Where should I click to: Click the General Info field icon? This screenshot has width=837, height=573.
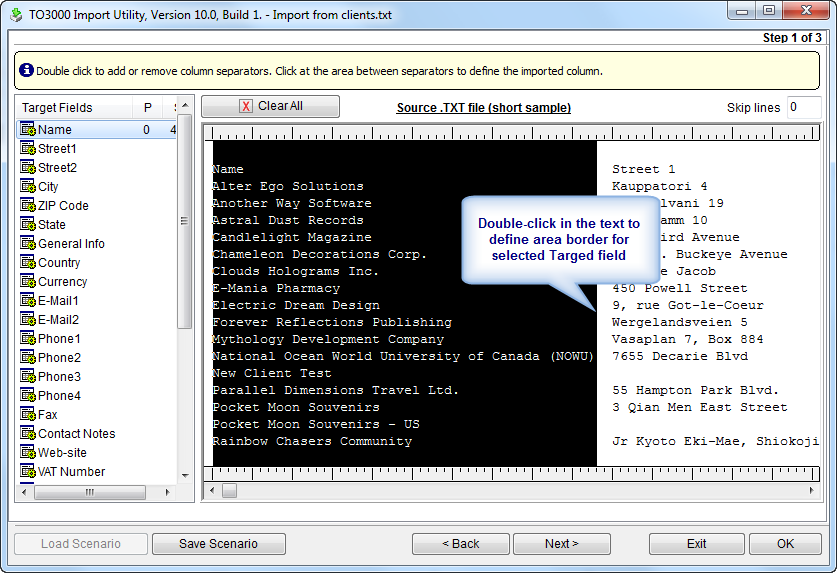tap(28, 243)
